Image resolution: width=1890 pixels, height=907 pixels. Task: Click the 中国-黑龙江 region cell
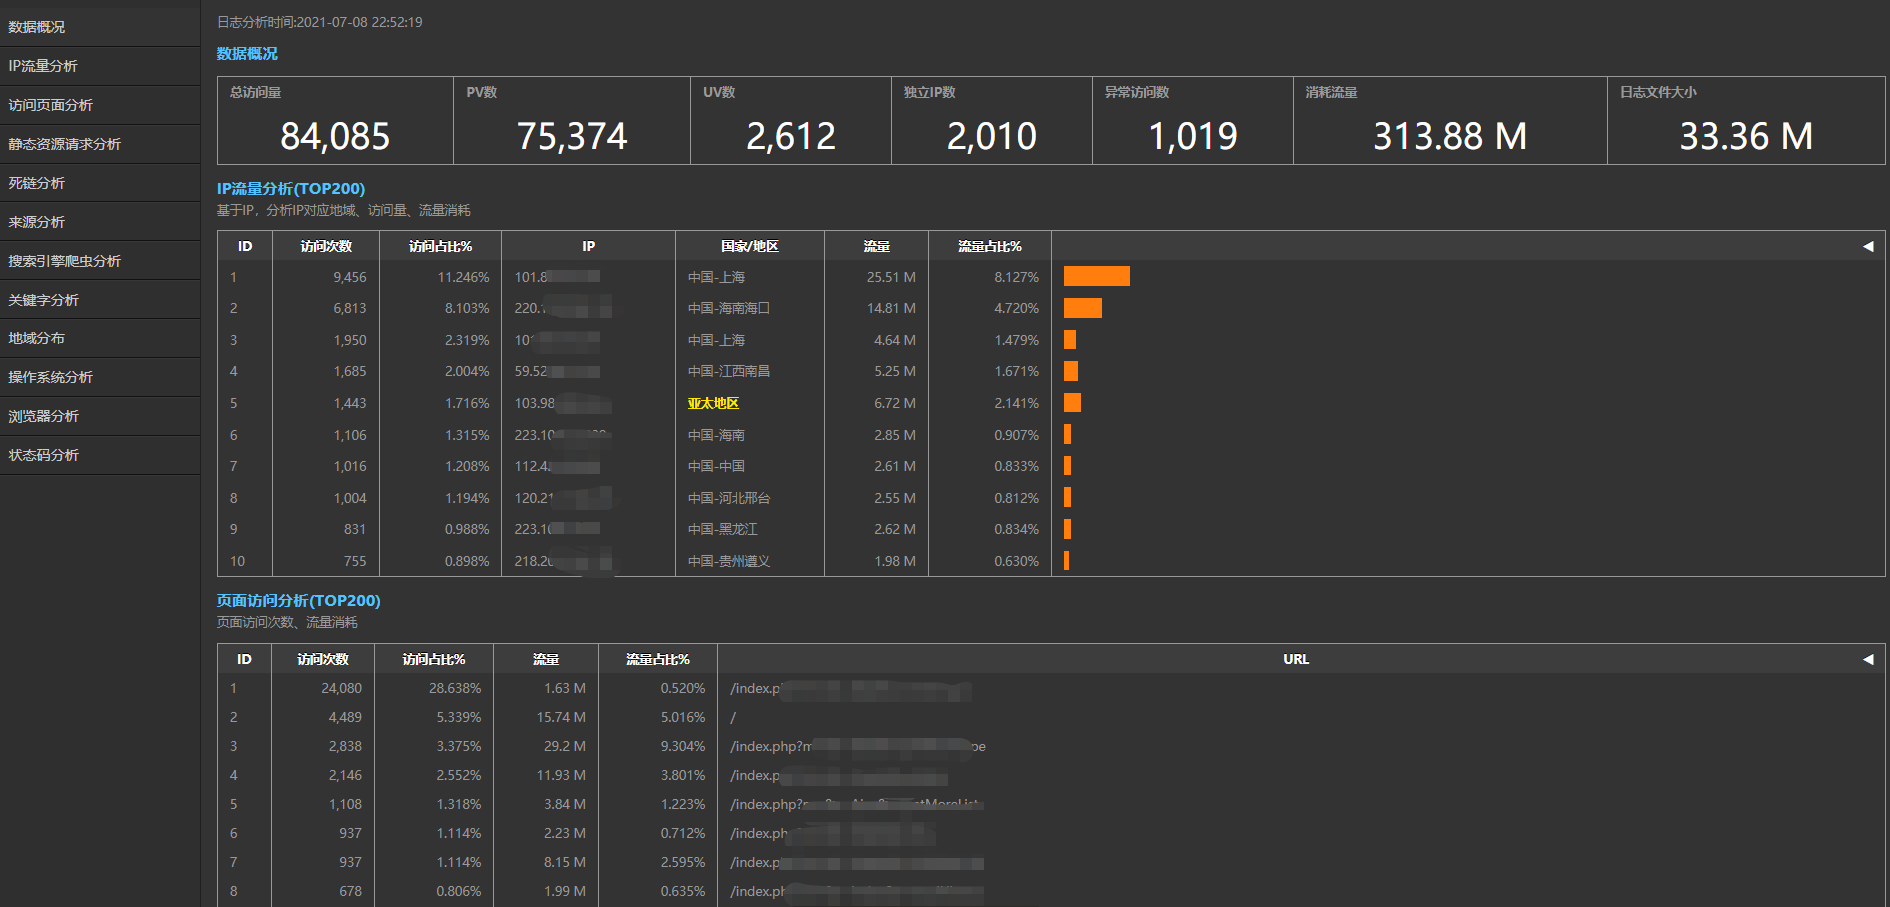click(723, 529)
